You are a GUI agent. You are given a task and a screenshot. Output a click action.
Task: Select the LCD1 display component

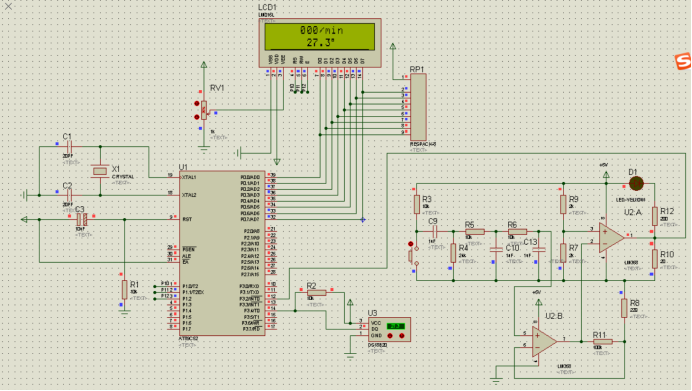pyautogui.click(x=320, y=43)
